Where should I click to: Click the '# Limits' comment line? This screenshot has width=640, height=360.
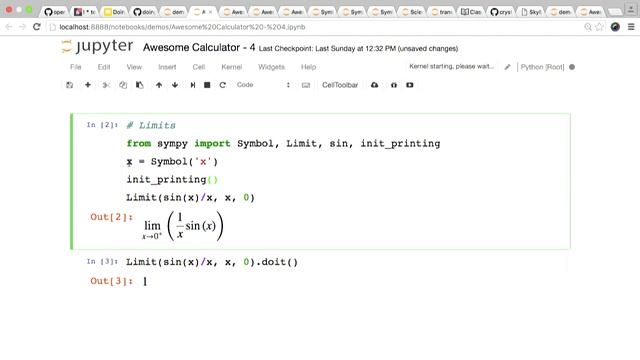pos(151,125)
